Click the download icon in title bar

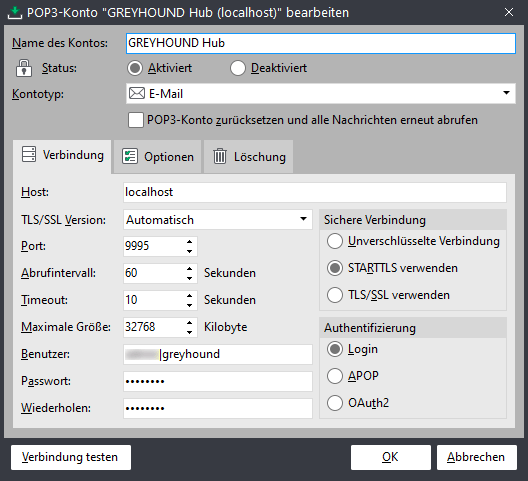pos(14,13)
